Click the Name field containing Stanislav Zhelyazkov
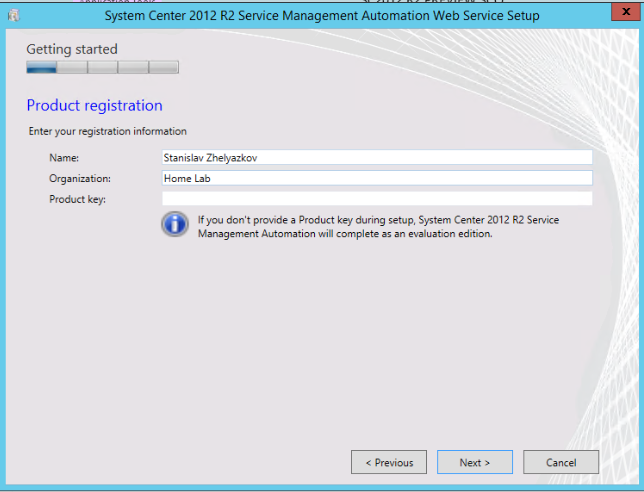Screen dimensions: 644x492 point(376,157)
